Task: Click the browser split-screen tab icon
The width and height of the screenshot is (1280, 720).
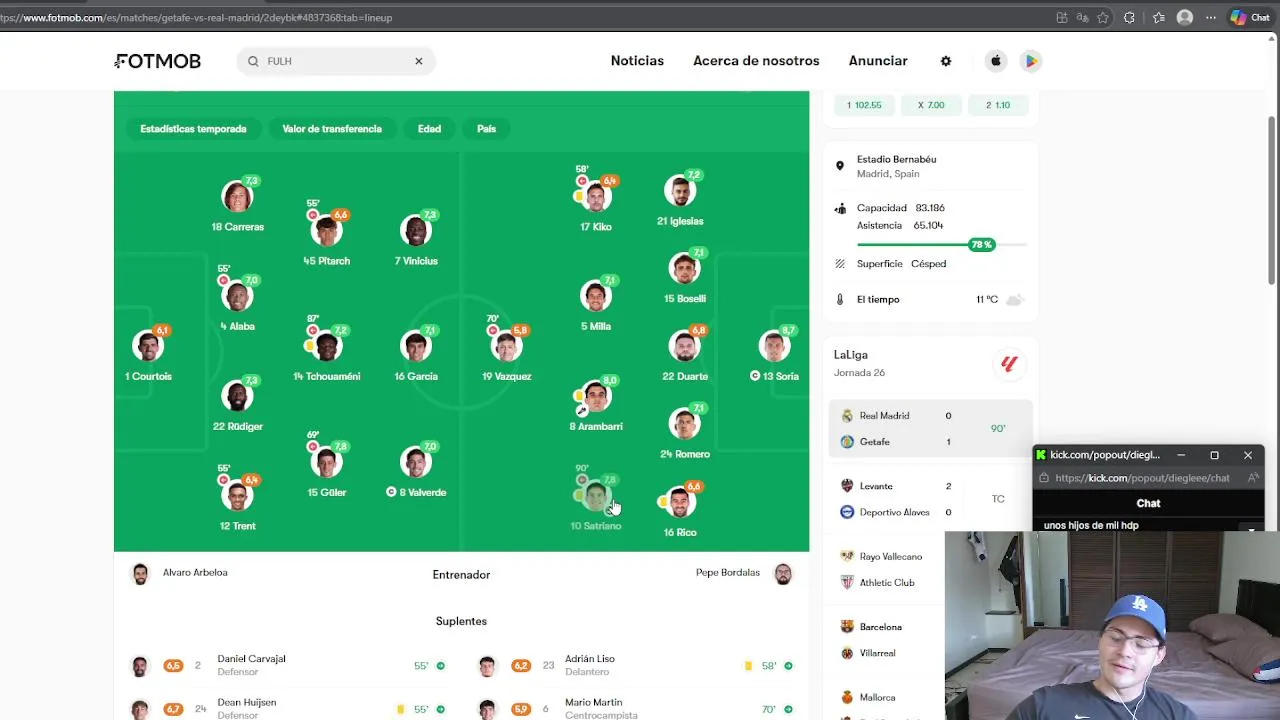Action: point(1062,17)
